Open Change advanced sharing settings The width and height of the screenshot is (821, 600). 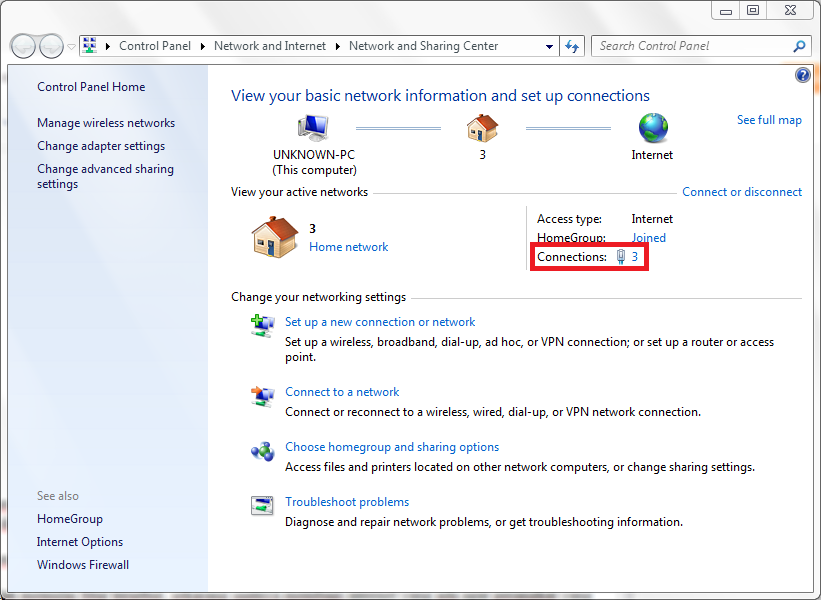(105, 176)
